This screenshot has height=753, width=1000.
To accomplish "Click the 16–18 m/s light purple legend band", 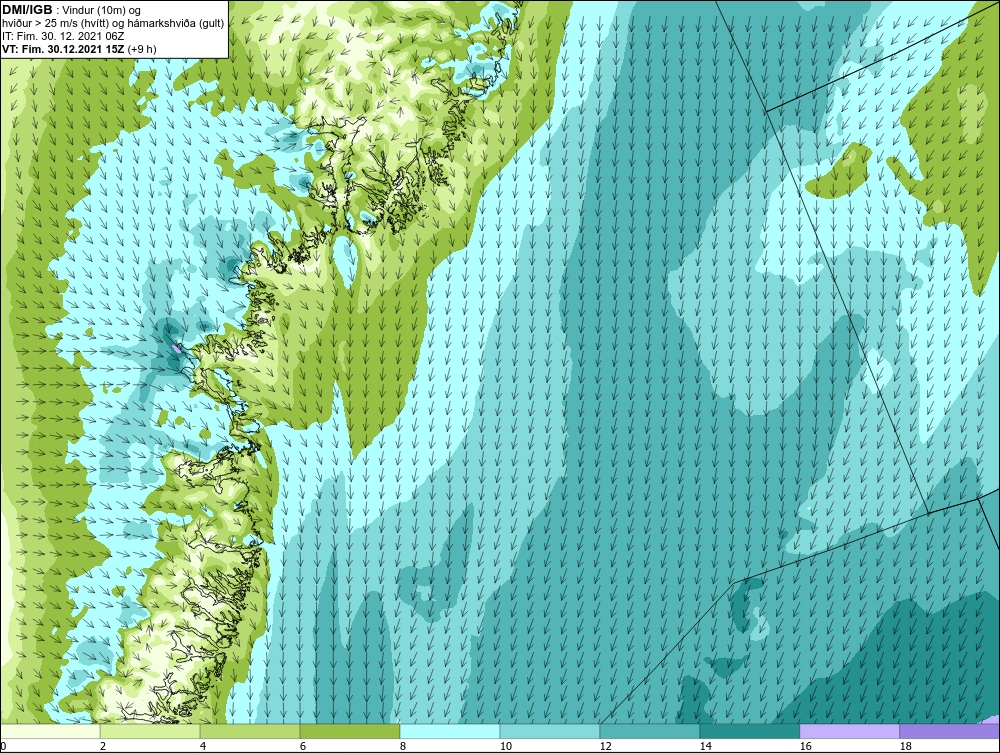I will 849,731.
